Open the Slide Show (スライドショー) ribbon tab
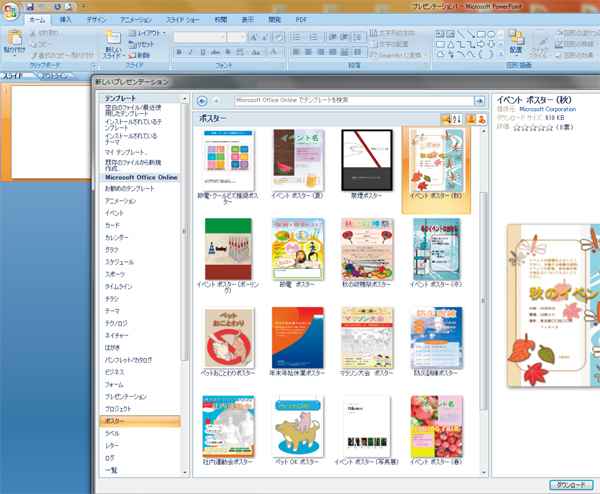600x494 pixels. (x=183, y=20)
